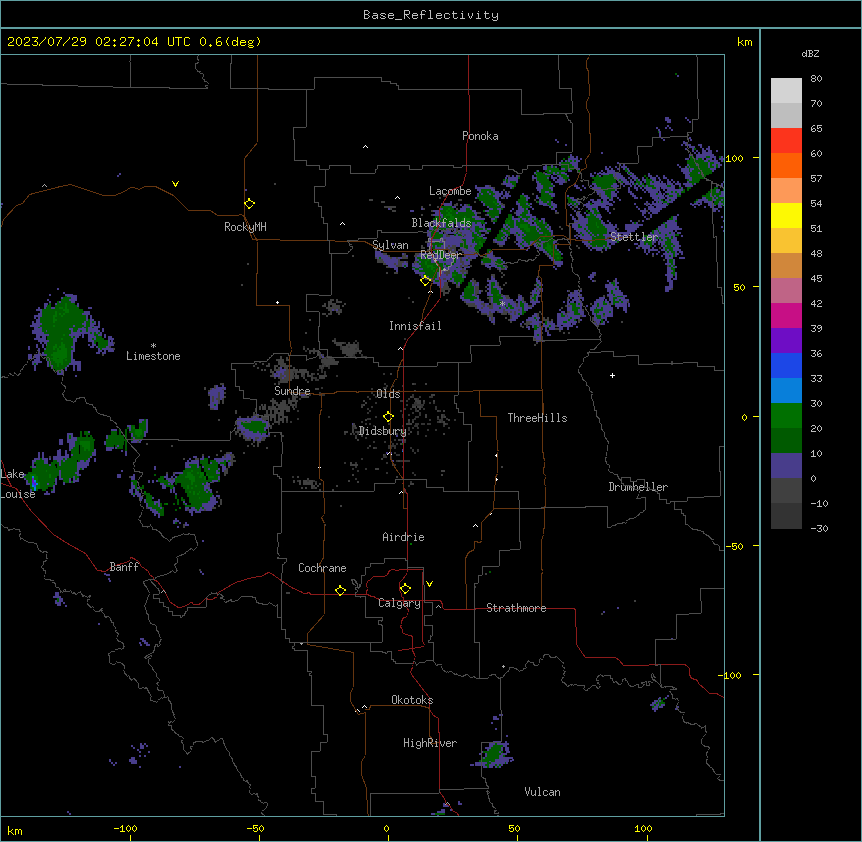Click the dBZ legend heading
Screen dimensions: 862x842
click(810, 54)
